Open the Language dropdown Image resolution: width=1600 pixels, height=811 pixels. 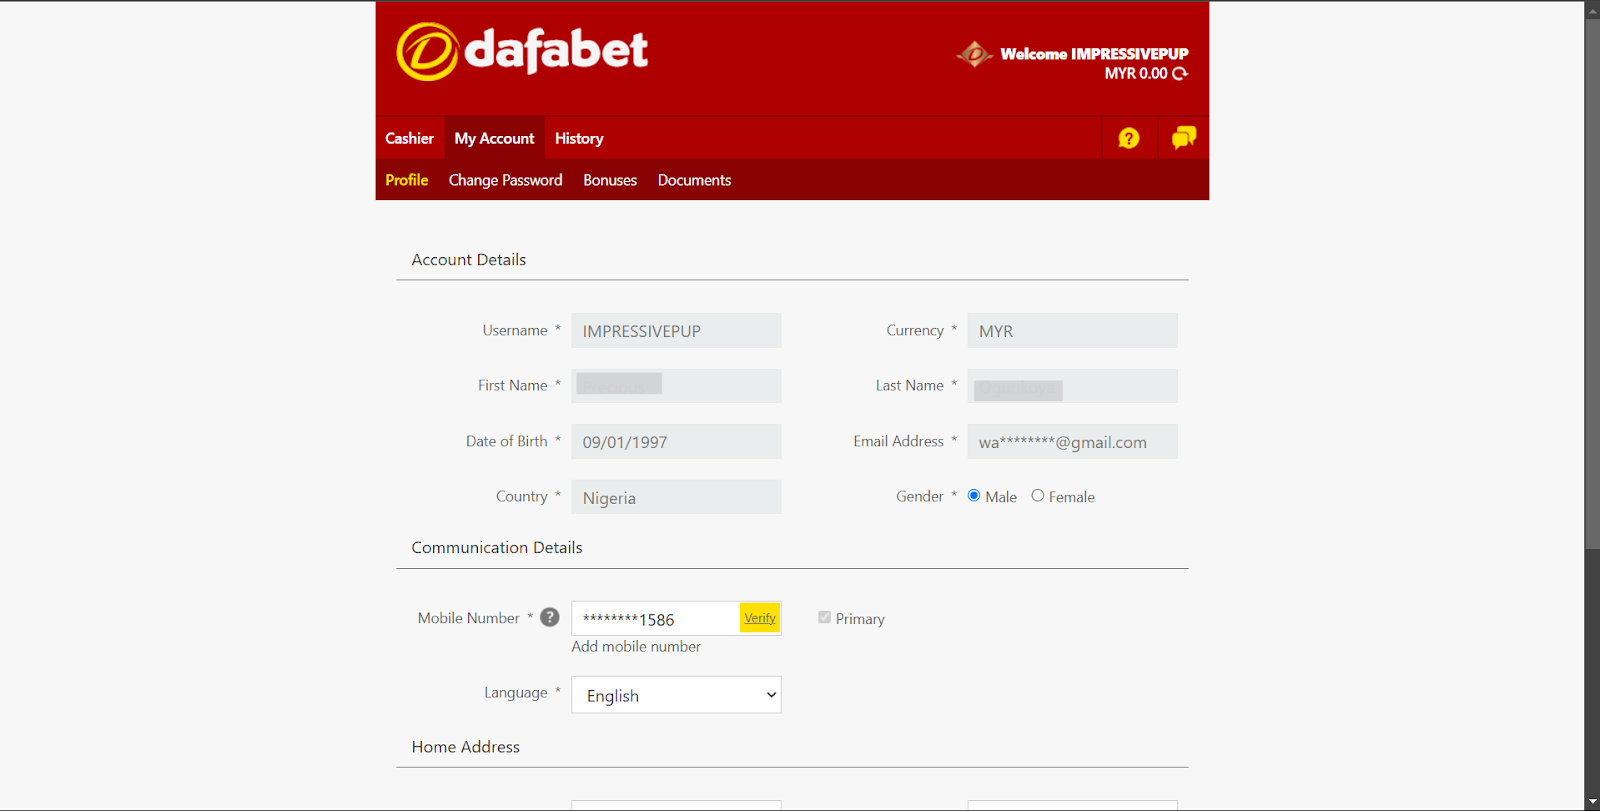click(676, 695)
